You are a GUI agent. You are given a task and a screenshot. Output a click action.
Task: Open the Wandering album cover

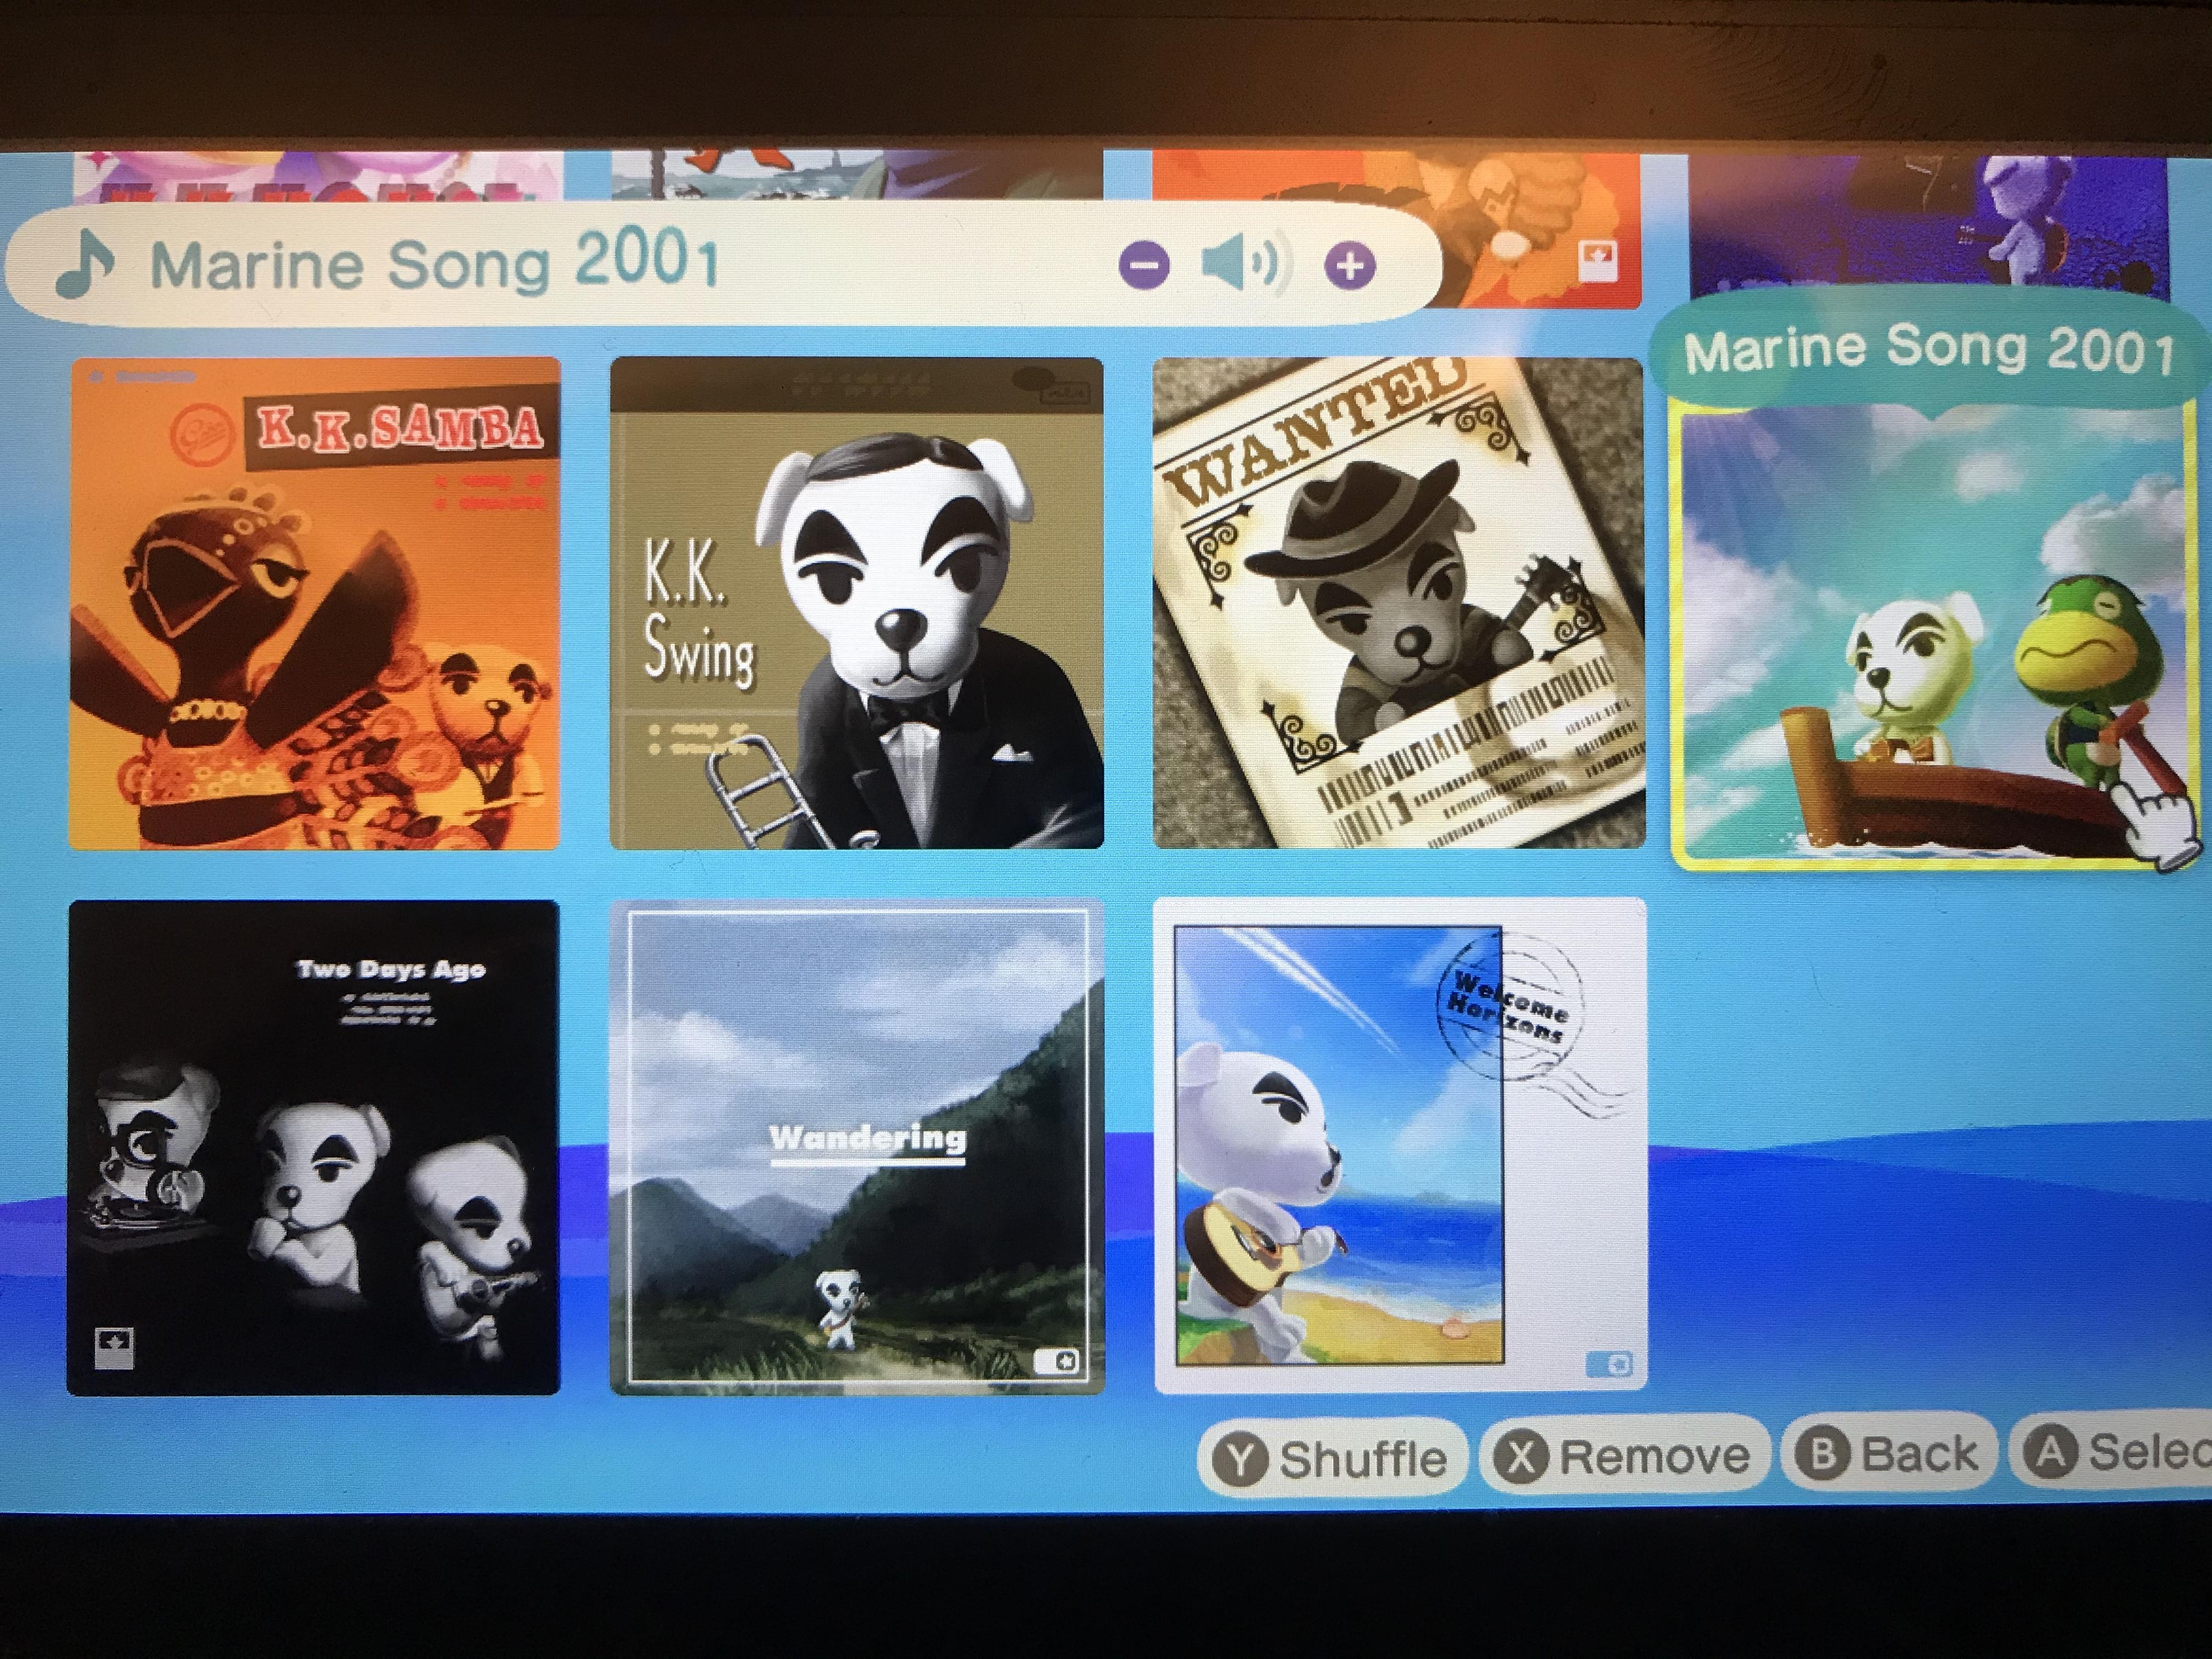click(x=857, y=1147)
